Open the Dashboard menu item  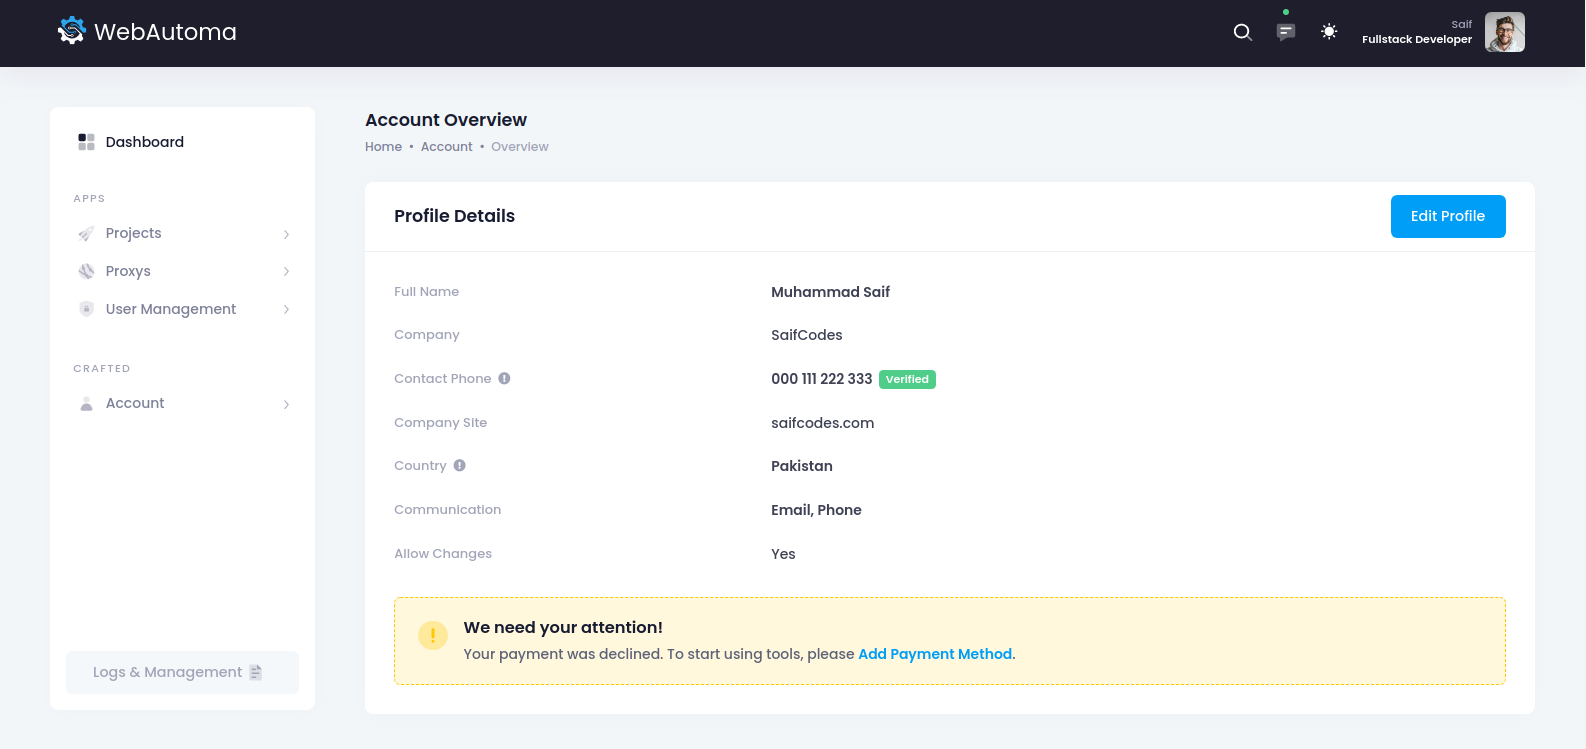coord(145,142)
